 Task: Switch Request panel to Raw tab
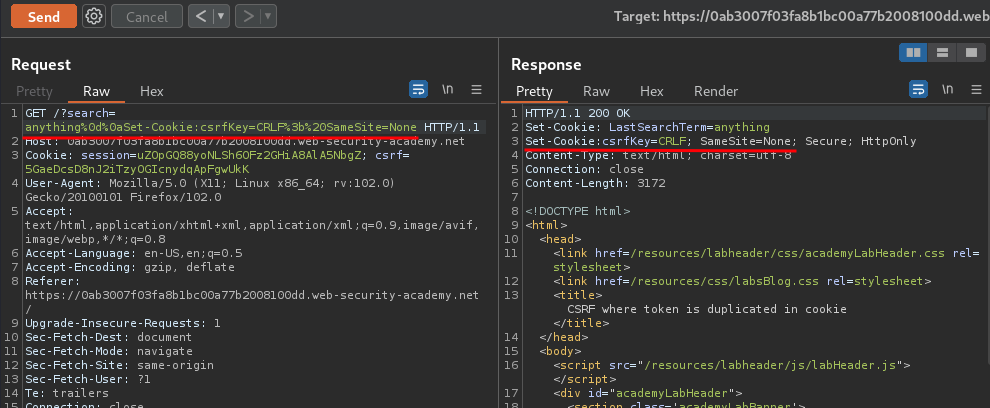(97, 92)
